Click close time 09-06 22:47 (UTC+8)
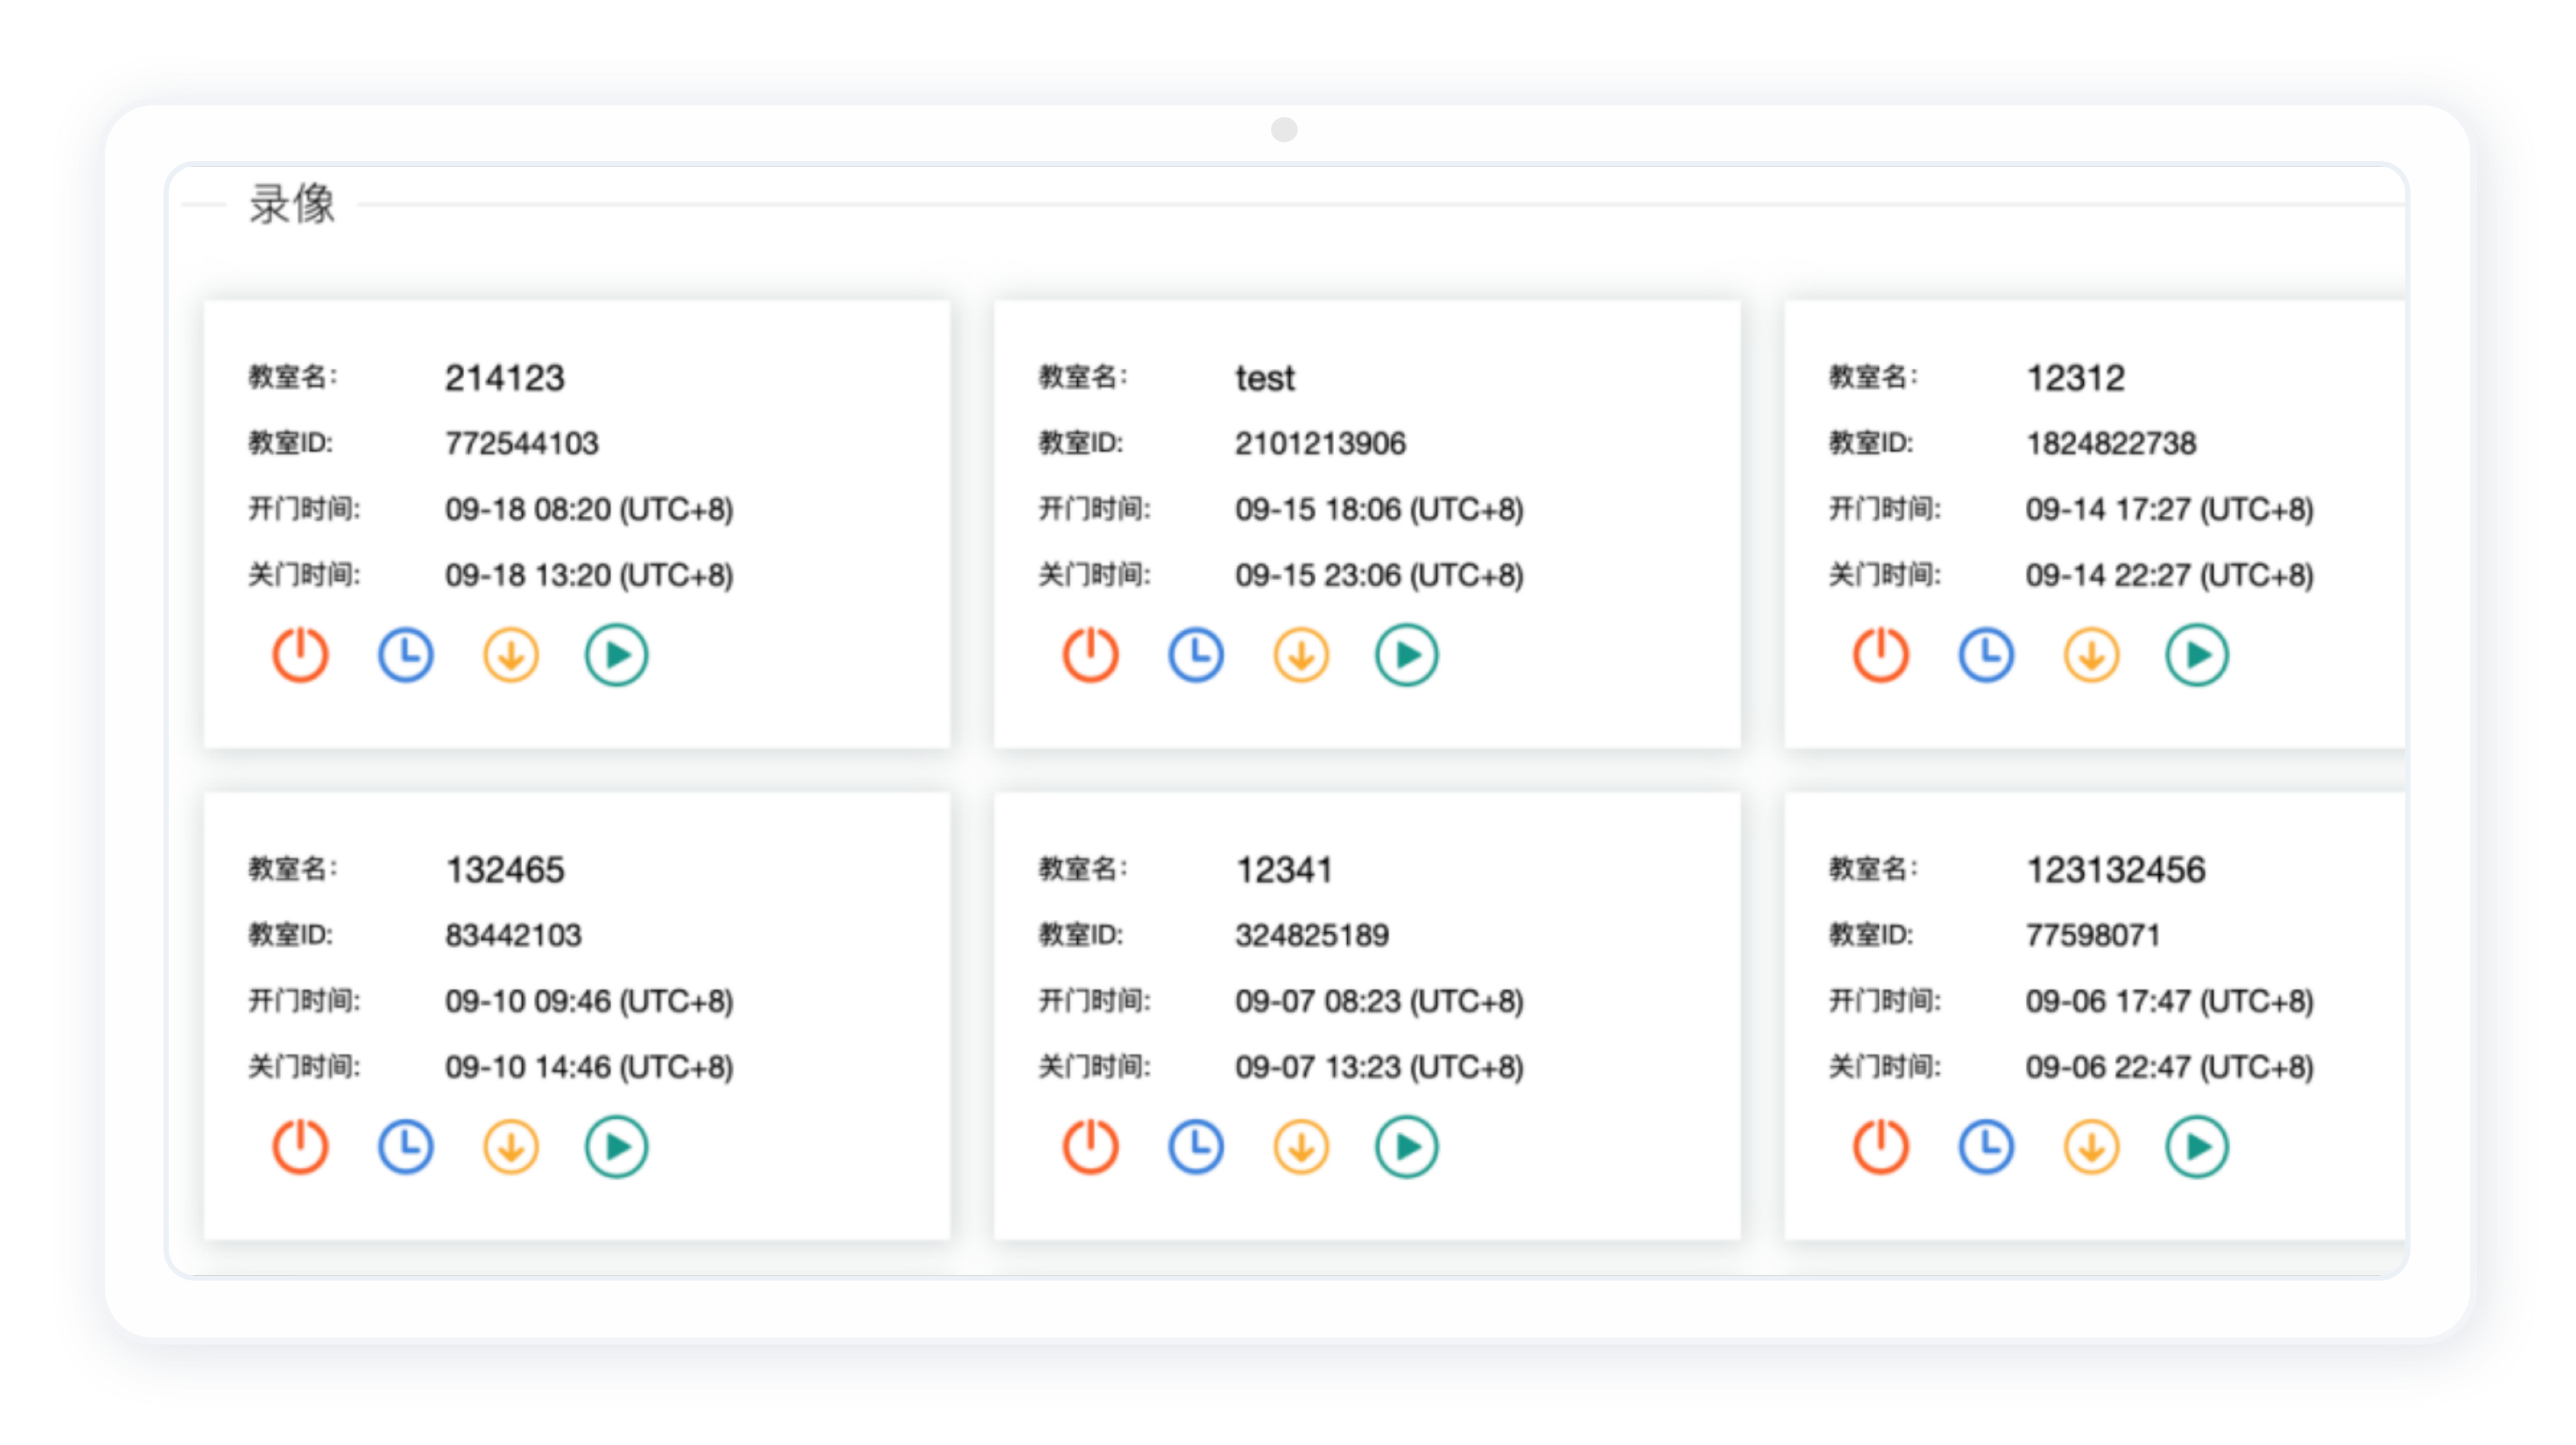This screenshot has width=2576, height=1445. point(2170,1067)
